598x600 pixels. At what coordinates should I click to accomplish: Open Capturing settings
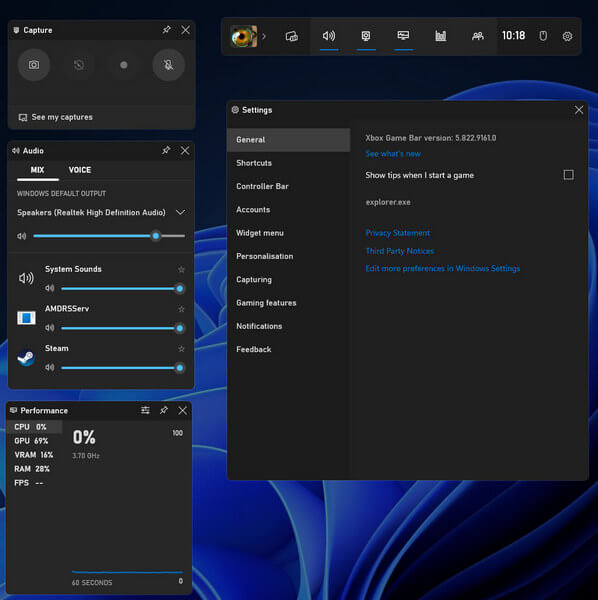tap(288, 280)
